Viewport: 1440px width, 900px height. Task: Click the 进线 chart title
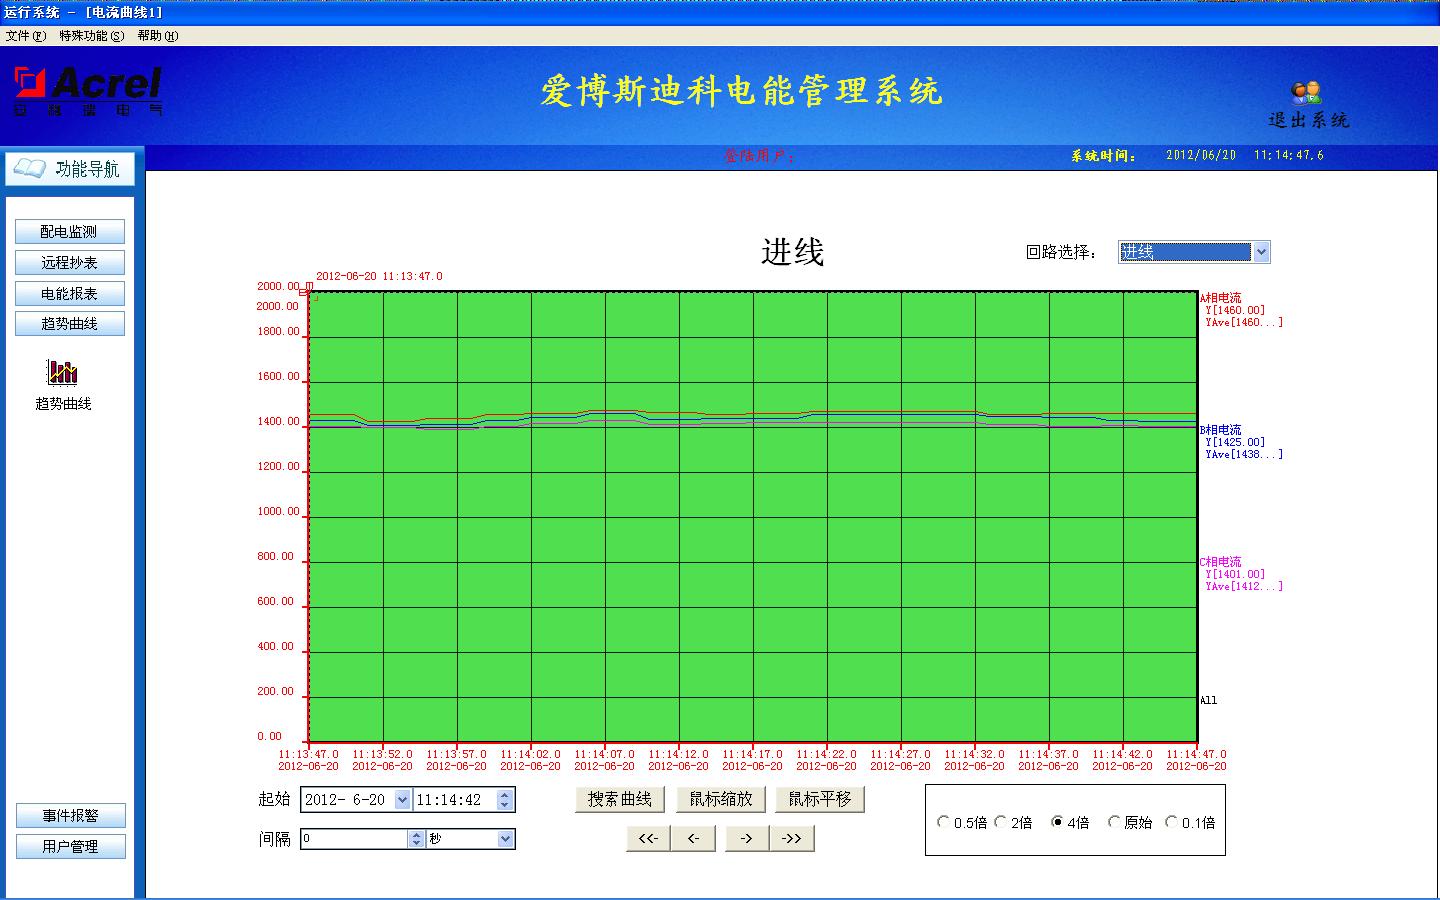[792, 252]
